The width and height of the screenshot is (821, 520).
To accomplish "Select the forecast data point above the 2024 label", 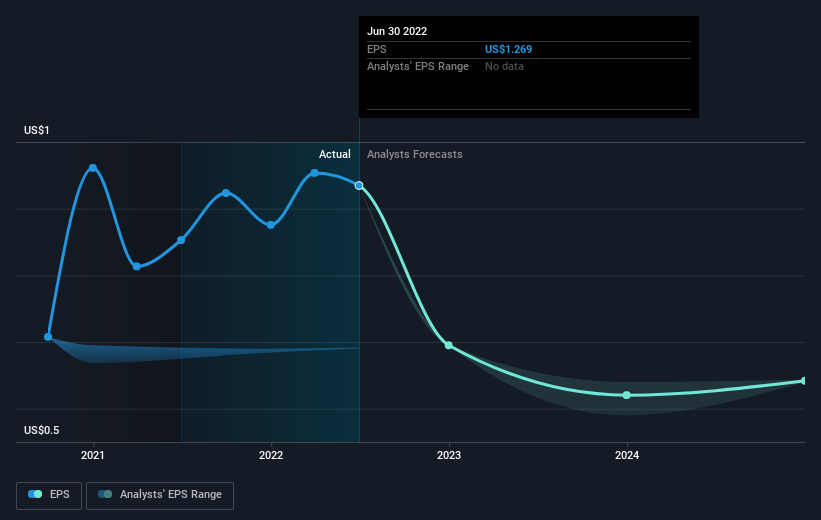I will tap(627, 395).
